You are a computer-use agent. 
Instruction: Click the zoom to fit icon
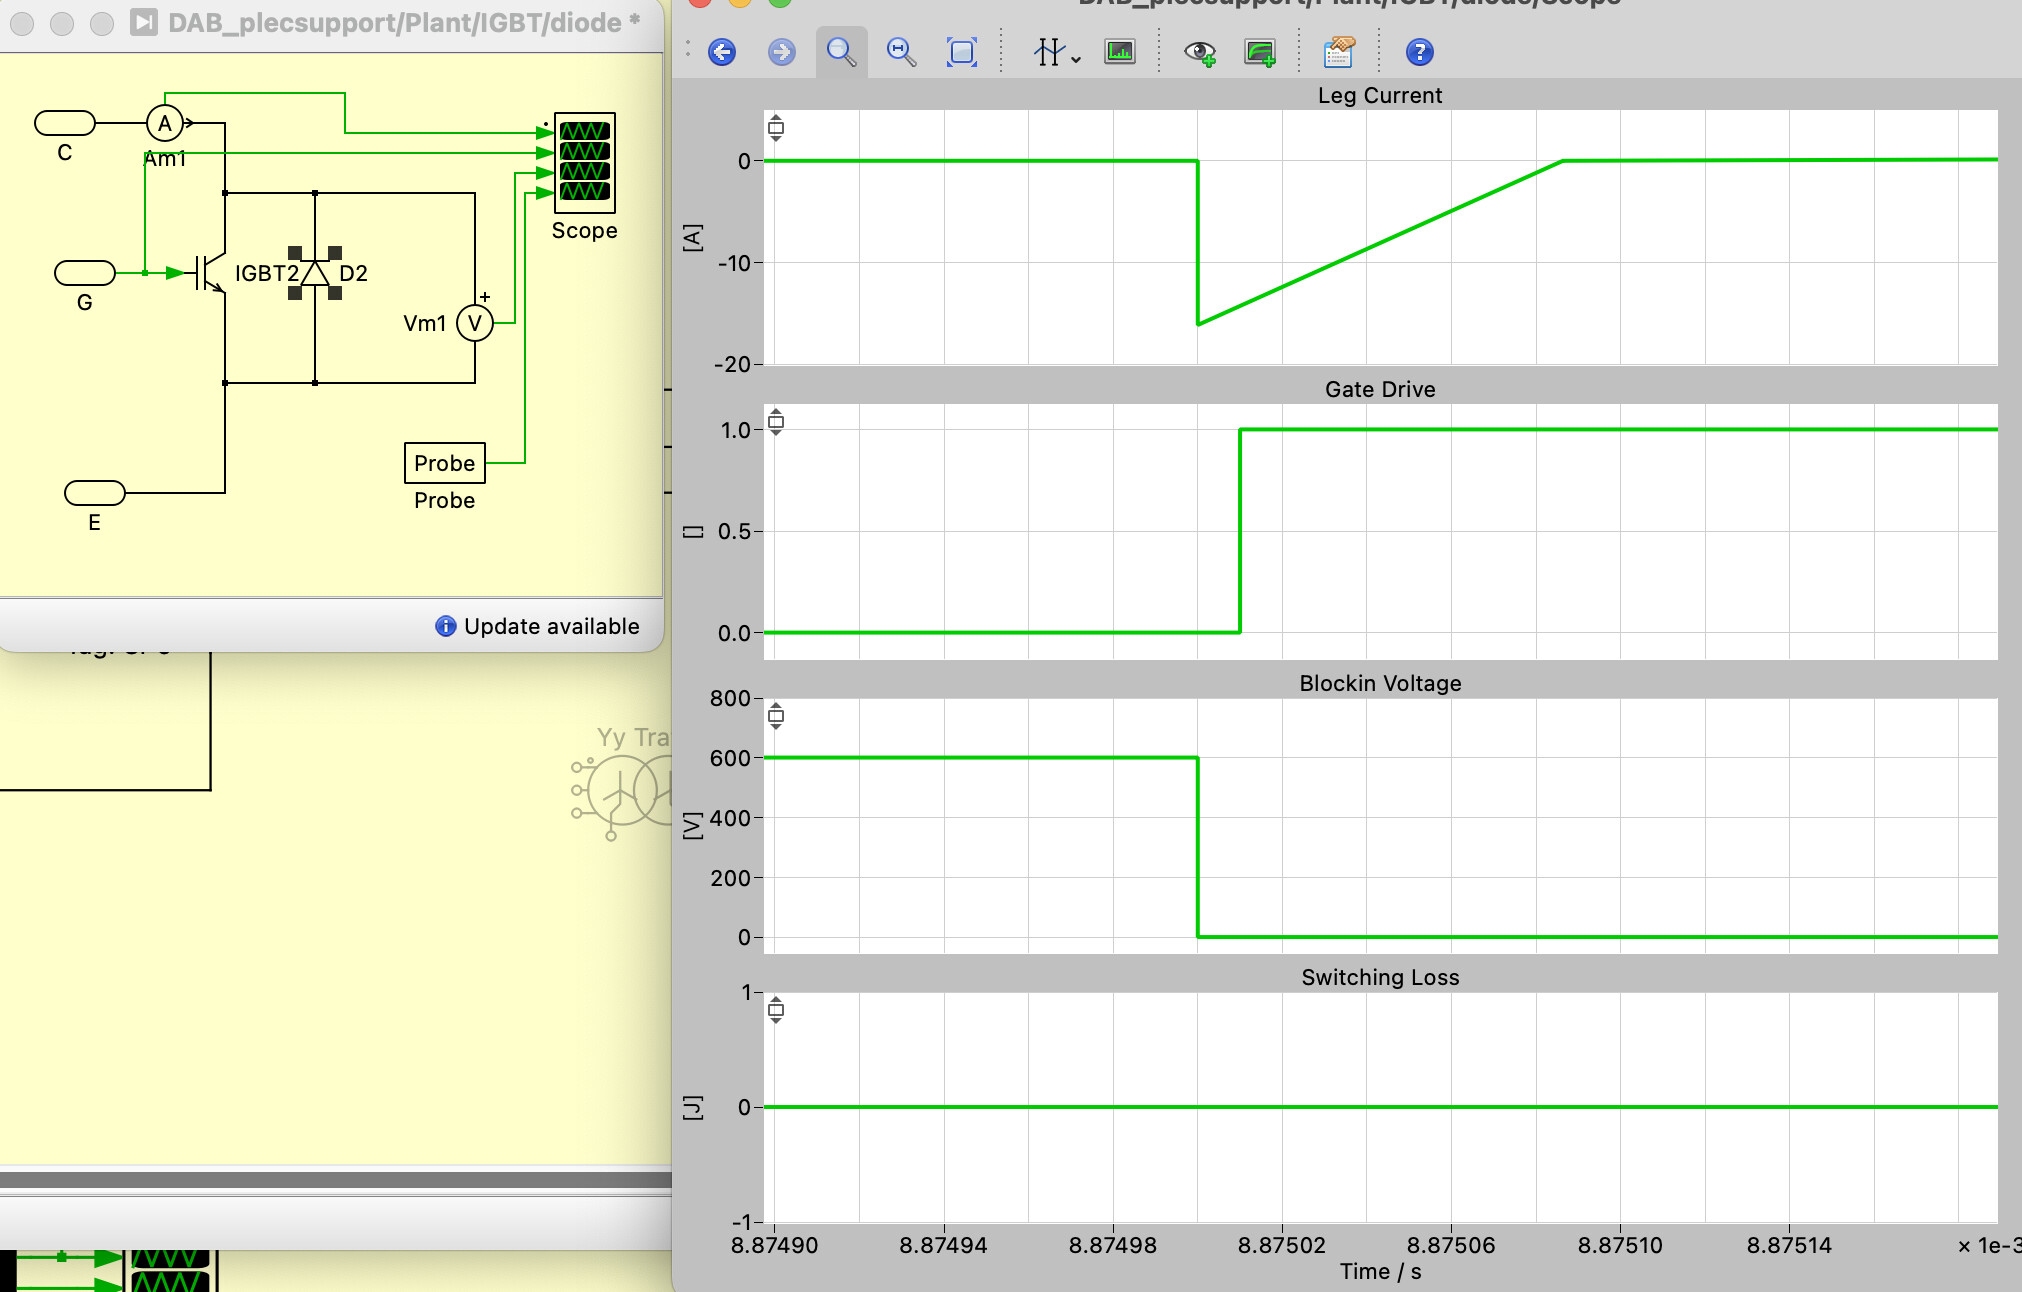click(961, 52)
